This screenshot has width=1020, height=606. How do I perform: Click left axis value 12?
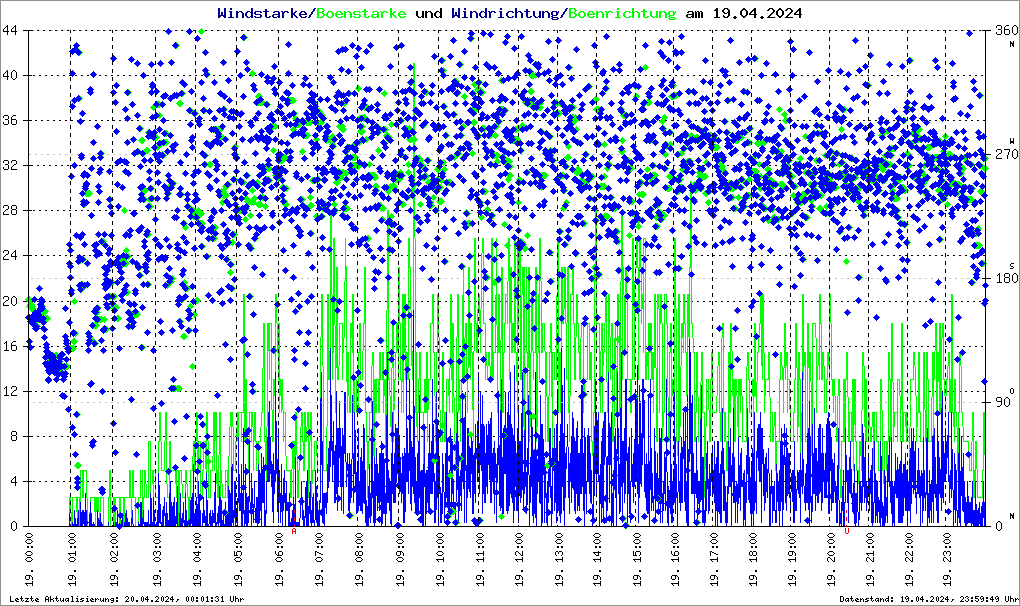click(x=10, y=391)
